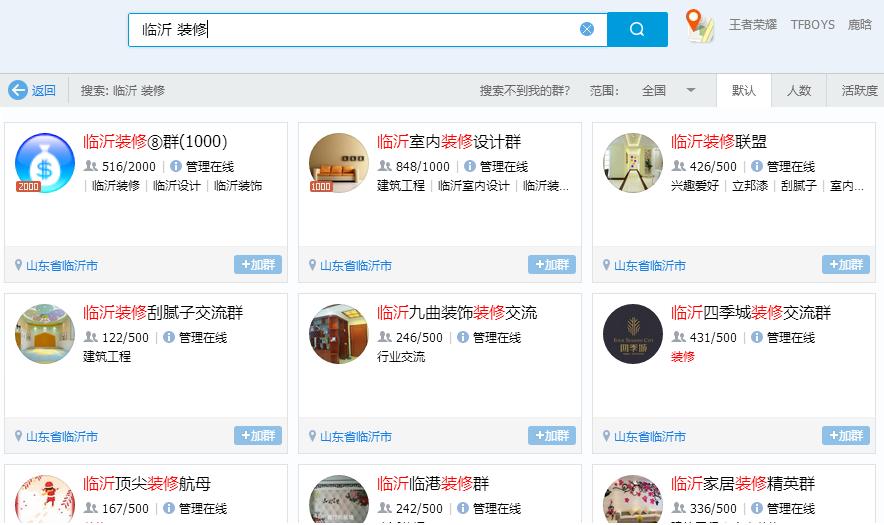This screenshot has height=525, width=884.
Task: Click location pin under 临沂装修联盟
Action: pos(607,266)
